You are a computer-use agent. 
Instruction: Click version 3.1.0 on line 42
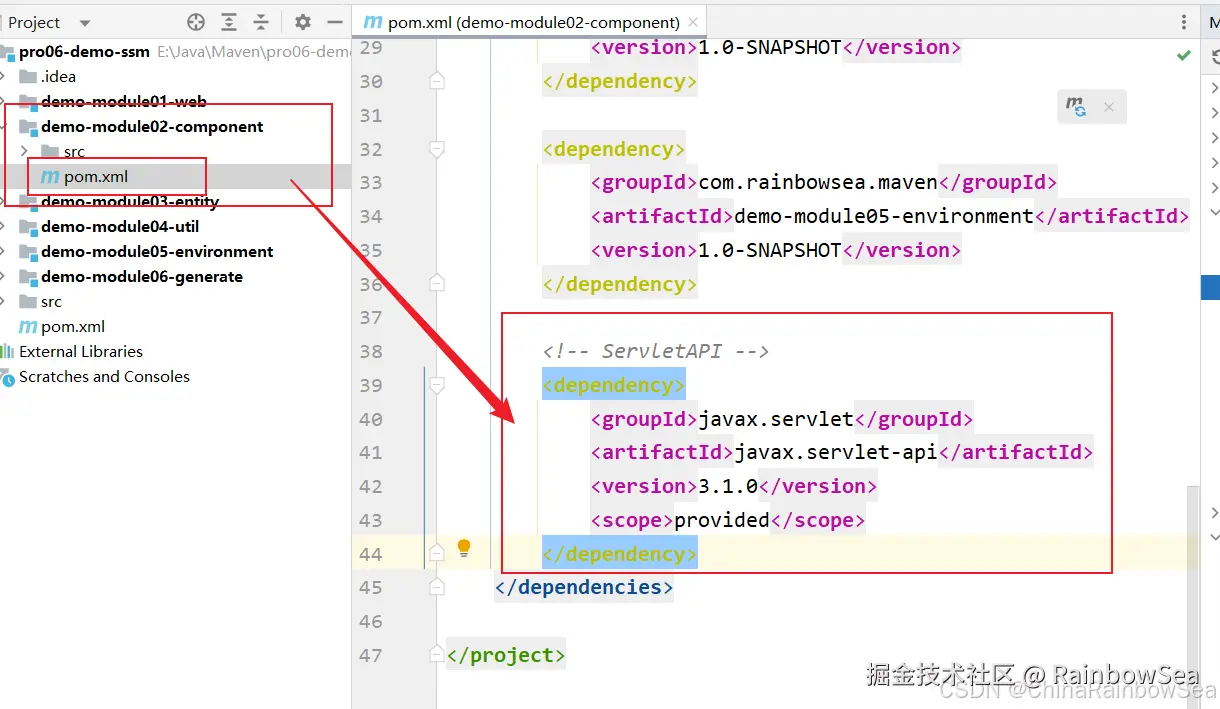728,486
